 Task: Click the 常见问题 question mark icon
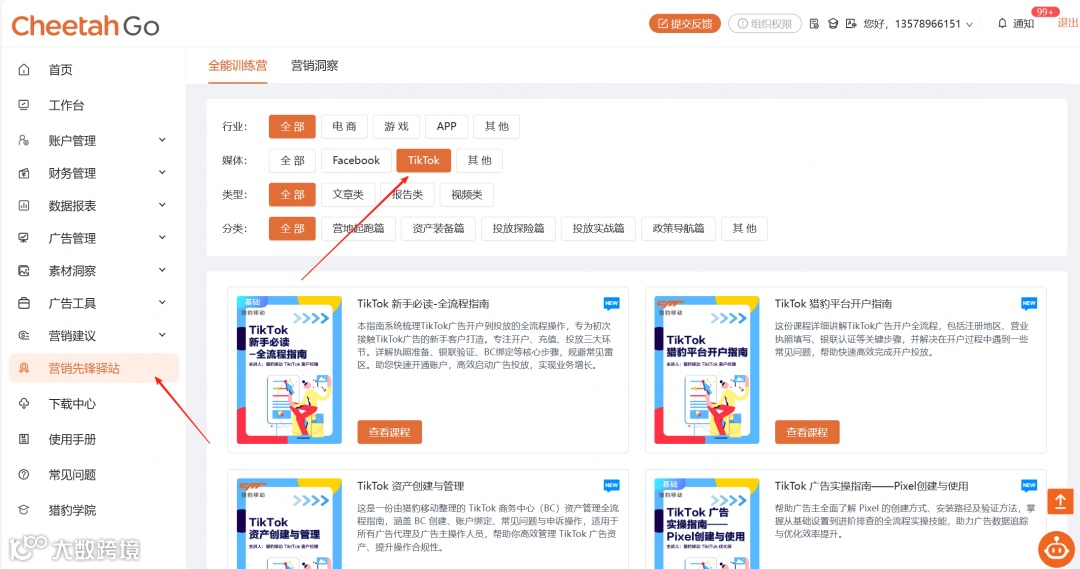[24, 475]
